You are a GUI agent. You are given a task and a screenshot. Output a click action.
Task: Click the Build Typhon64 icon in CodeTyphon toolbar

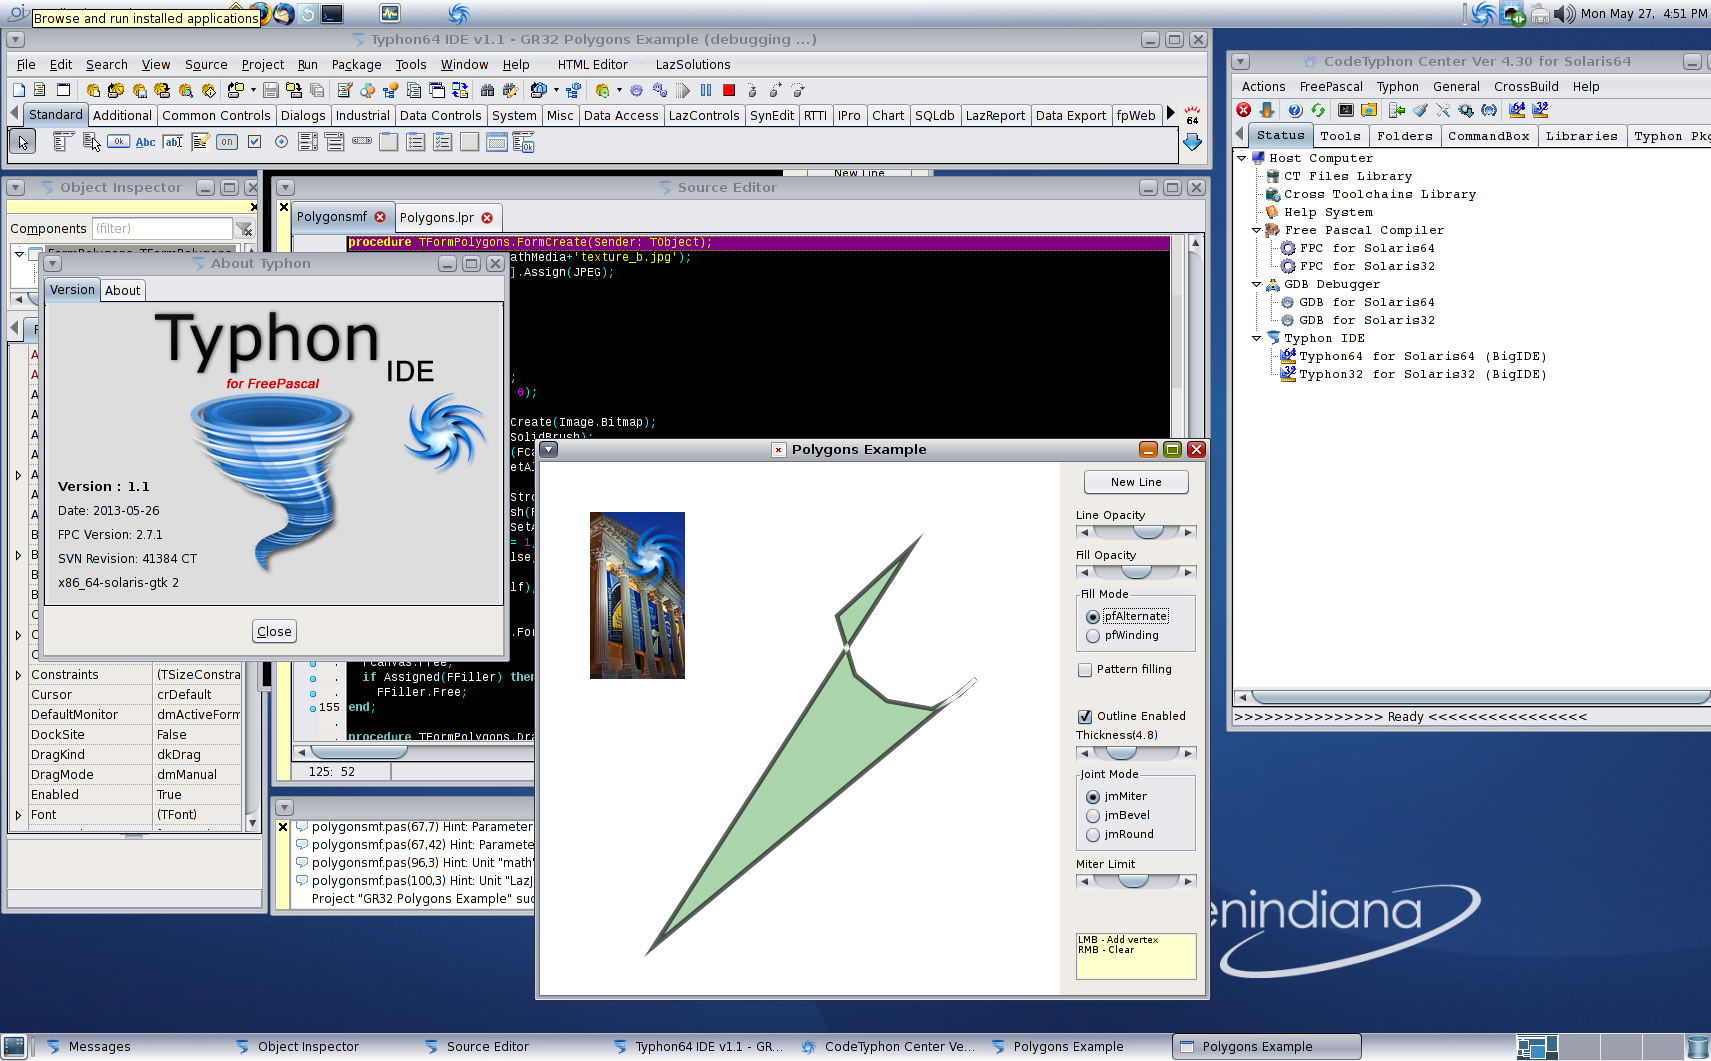pos(1517,110)
